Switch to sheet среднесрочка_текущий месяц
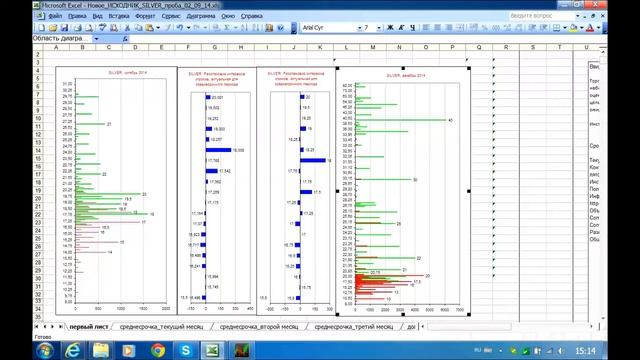 coord(161,327)
